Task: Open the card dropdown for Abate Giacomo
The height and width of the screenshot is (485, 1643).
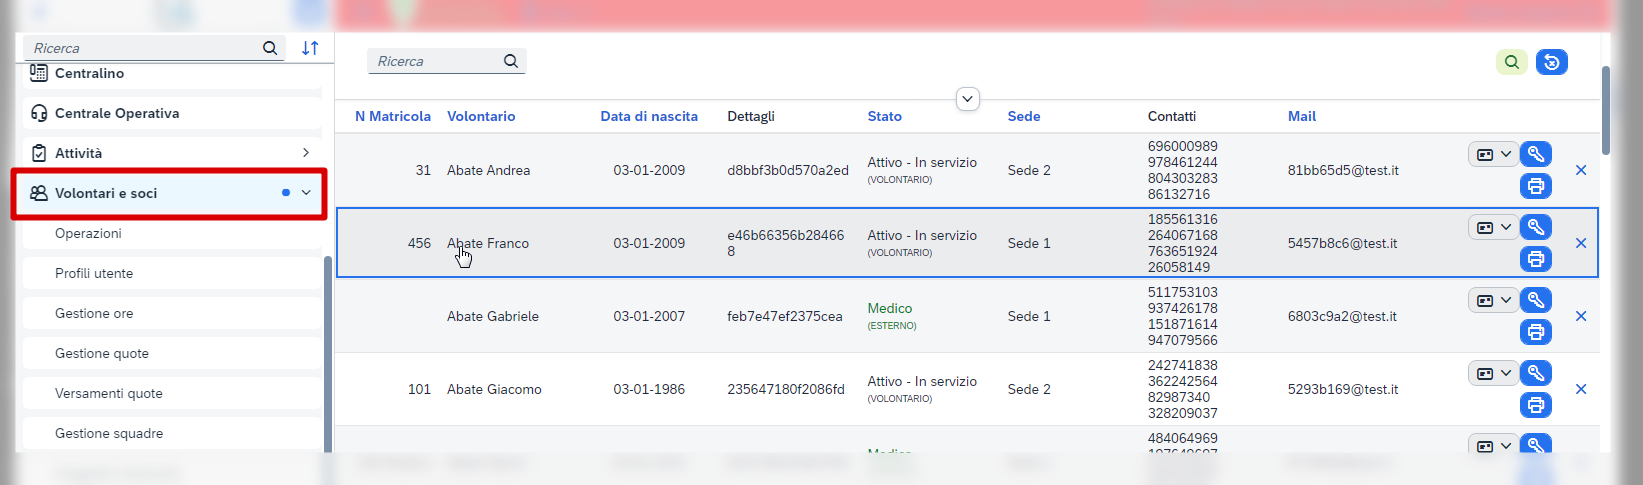Action: coord(1493,374)
